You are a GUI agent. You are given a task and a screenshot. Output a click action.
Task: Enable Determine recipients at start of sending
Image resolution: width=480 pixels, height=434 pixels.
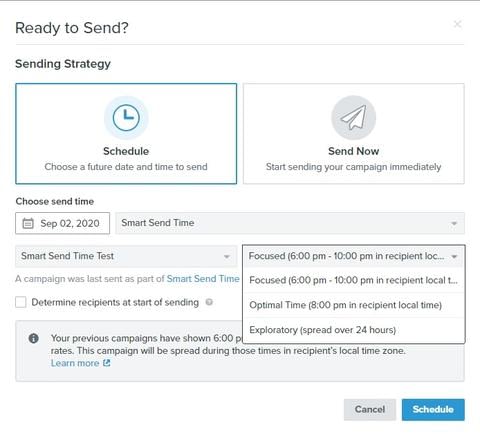click(21, 302)
